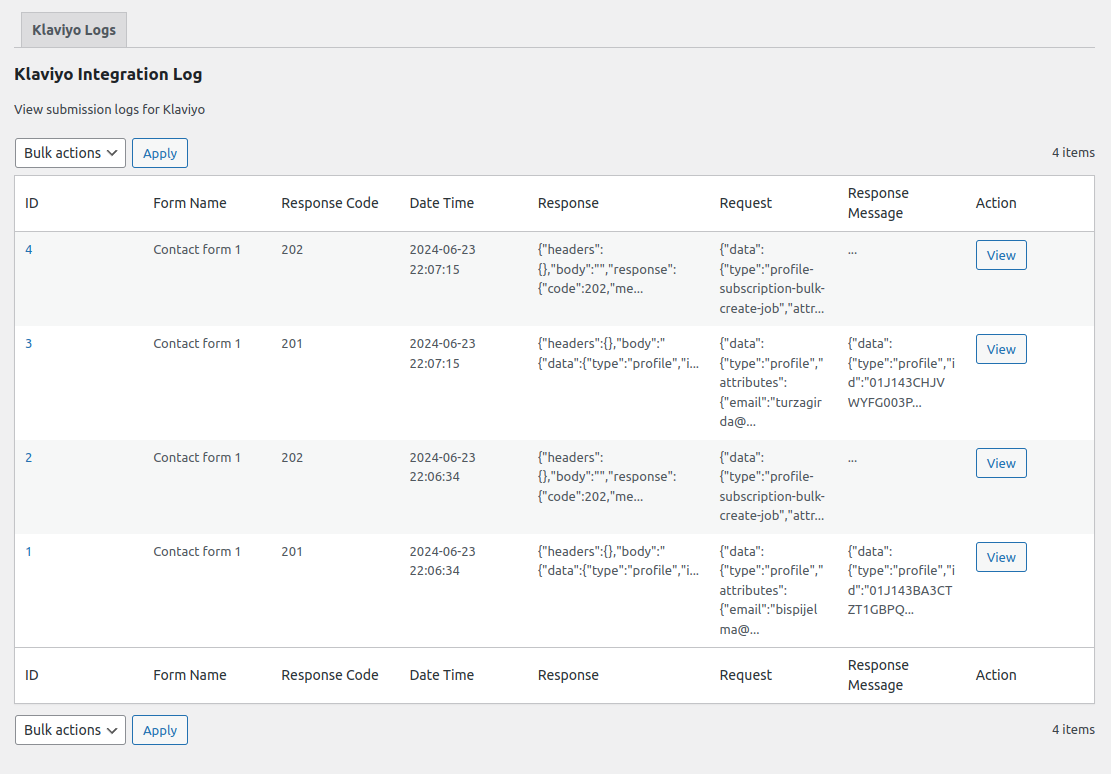1111x774 pixels.
Task: Click date 2024-06-23 22:07:15 in row 4
Action: pos(442,259)
